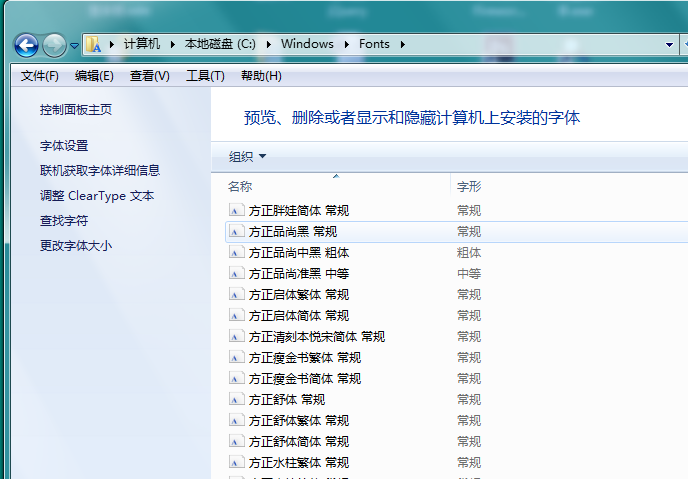Select the font name 方正品尚中黑 粗体
The height and width of the screenshot is (479, 688).
click(x=299, y=253)
